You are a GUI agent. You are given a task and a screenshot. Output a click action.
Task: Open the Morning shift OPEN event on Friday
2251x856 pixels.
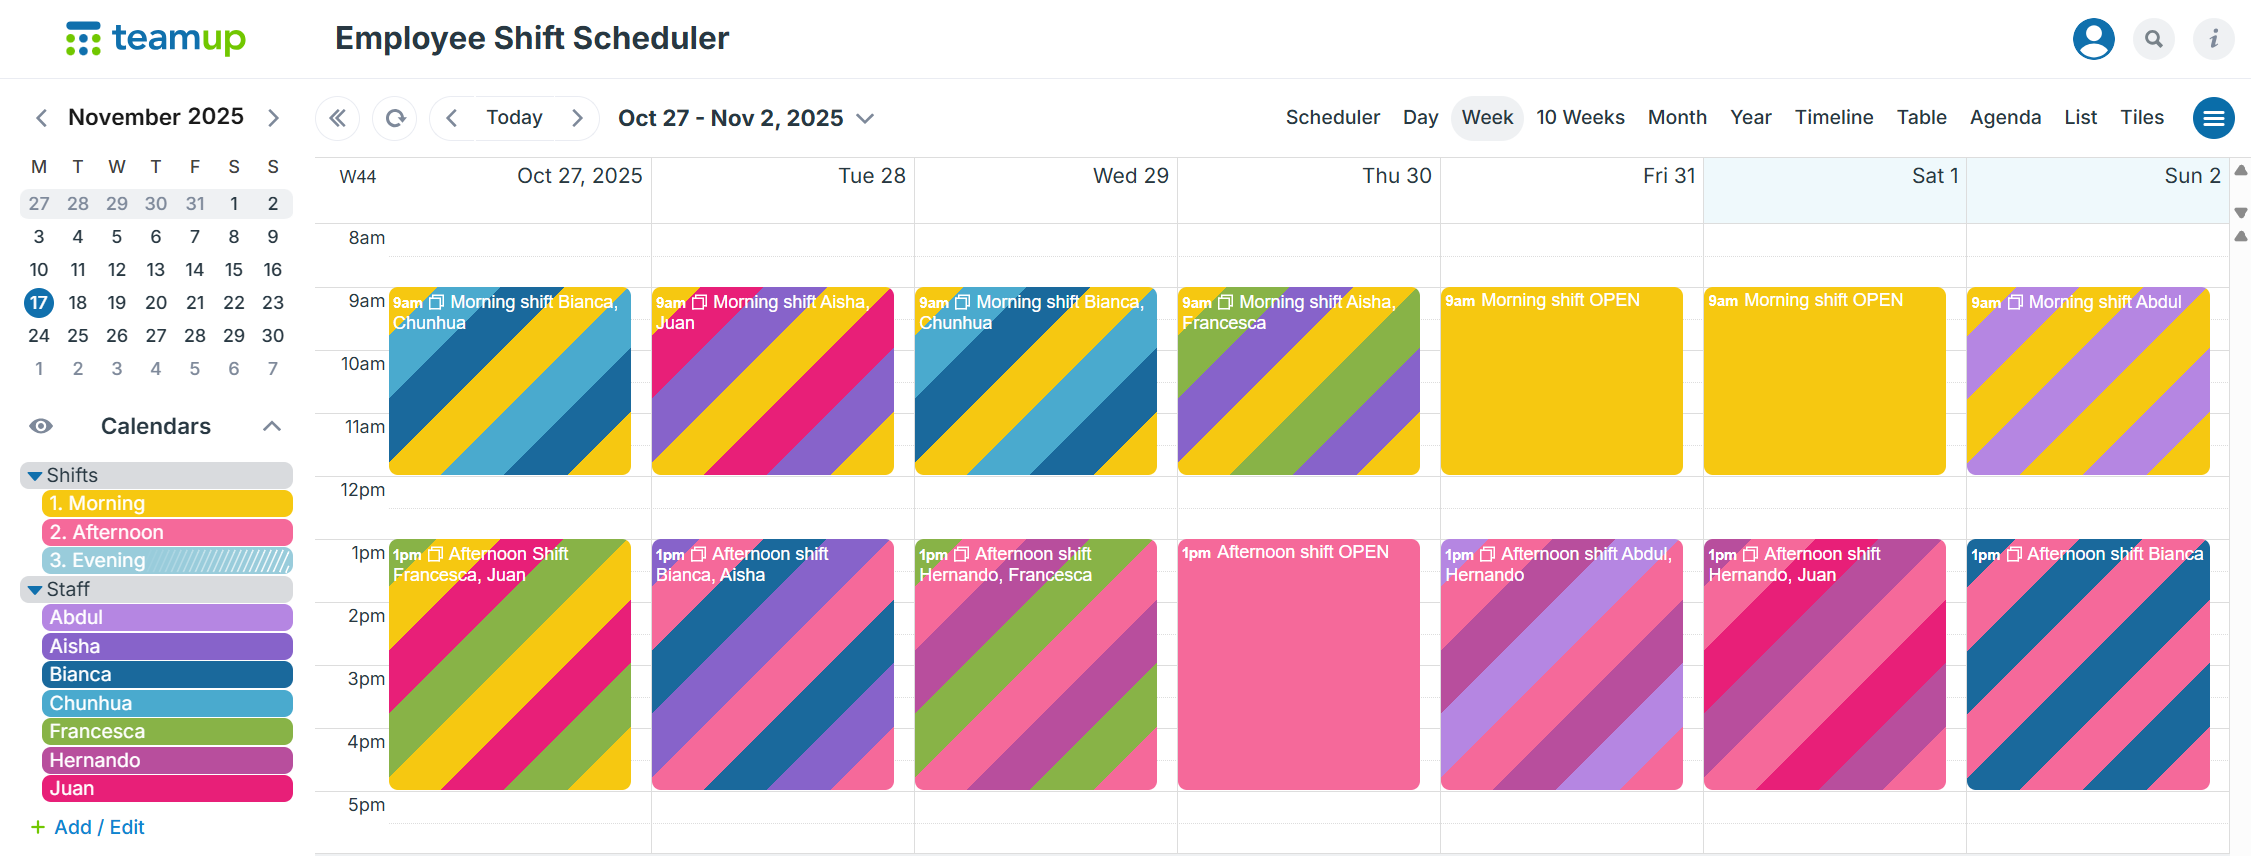[x=1561, y=380]
